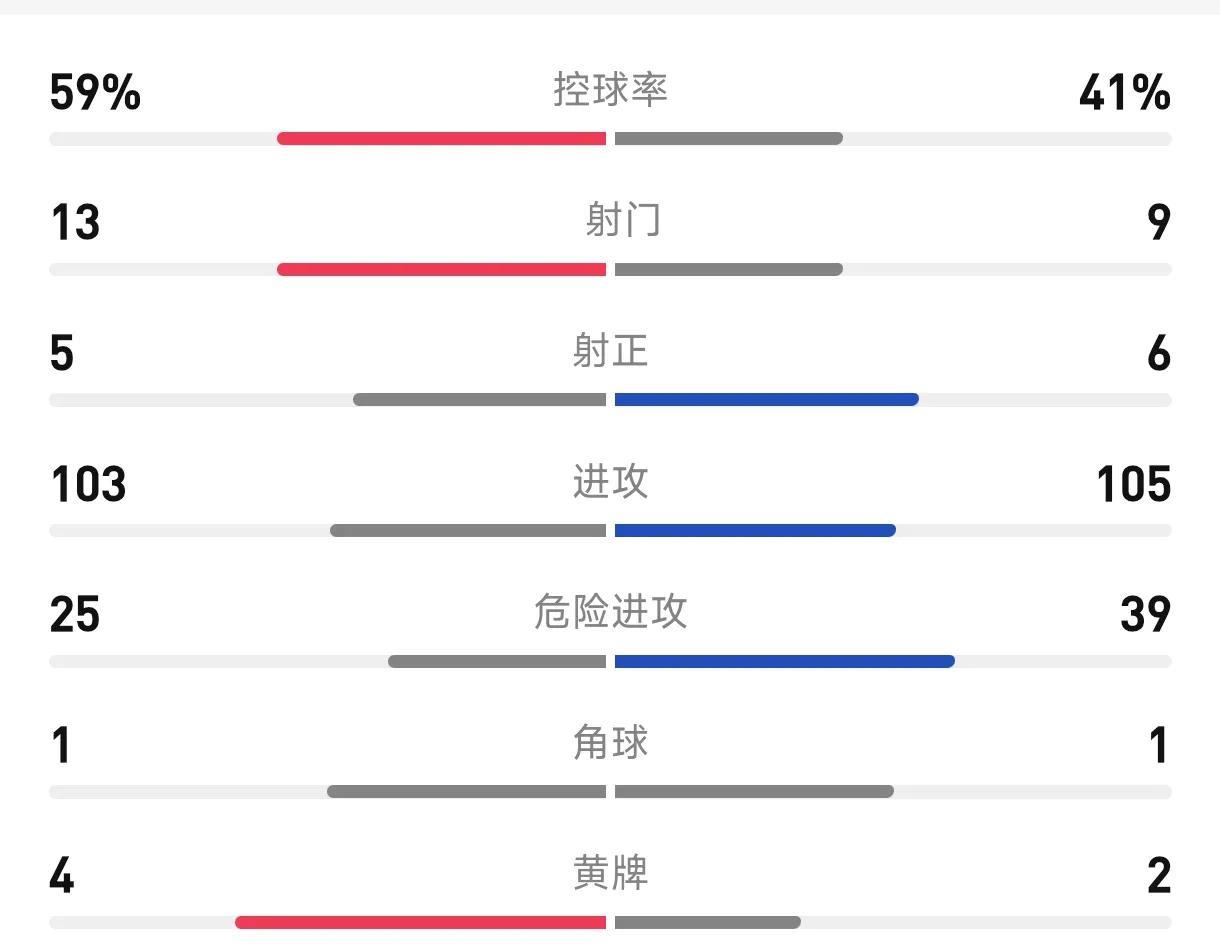The width and height of the screenshot is (1220, 946).
Task: Click the 进攻 stat label
Action: 610,481
